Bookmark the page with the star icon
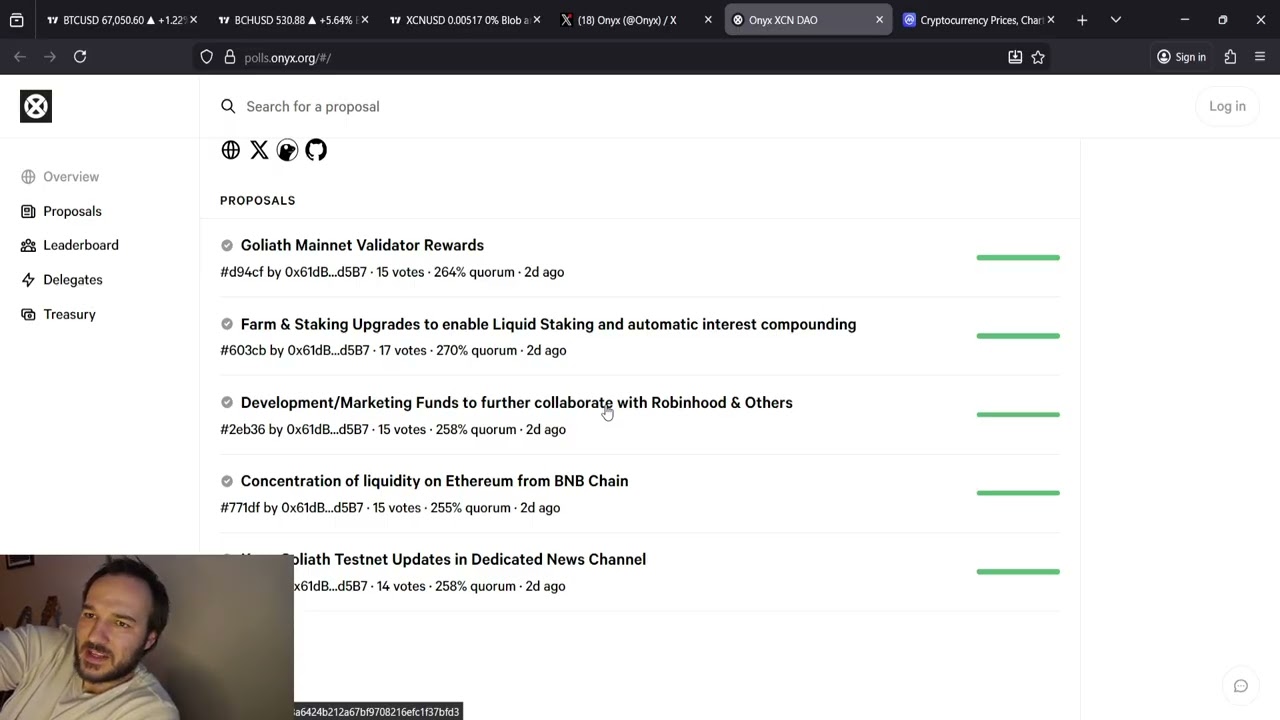Viewport: 1280px width, 720px height. pyautogui.click(x=1038, y=57)
